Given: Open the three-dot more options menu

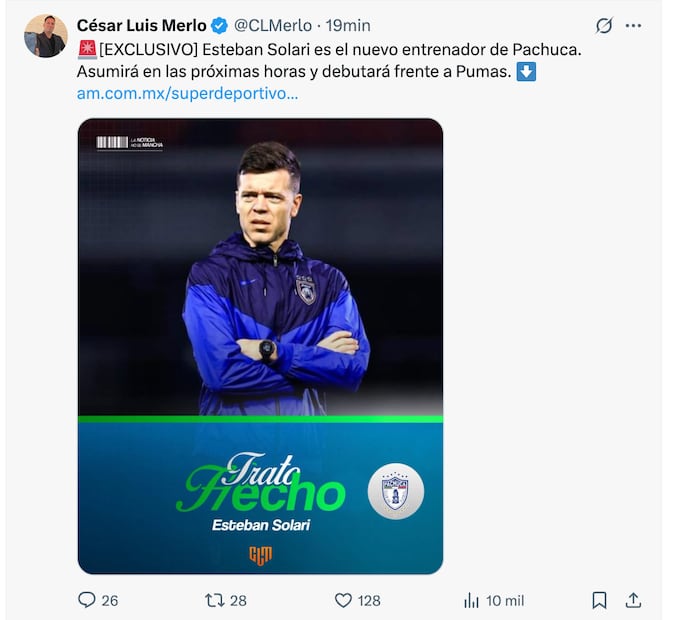Looking at the screenshot, I should [x=633, y=26].
